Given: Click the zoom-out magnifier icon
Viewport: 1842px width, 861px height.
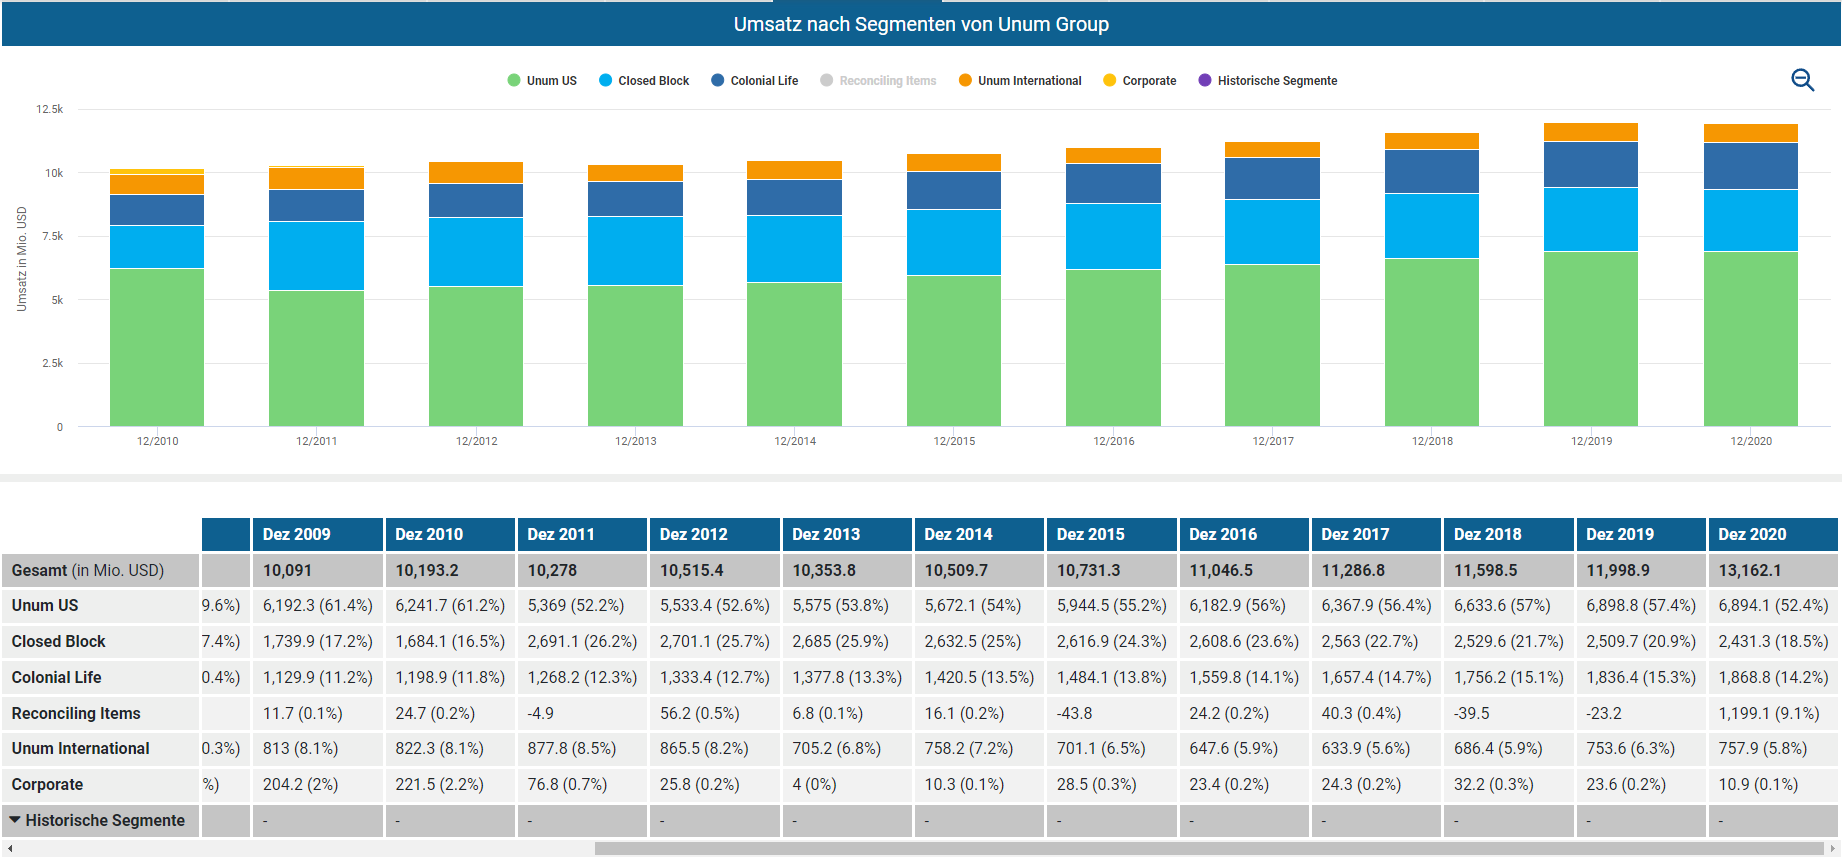Looking at the screenshot, I should click(1802, 80).
